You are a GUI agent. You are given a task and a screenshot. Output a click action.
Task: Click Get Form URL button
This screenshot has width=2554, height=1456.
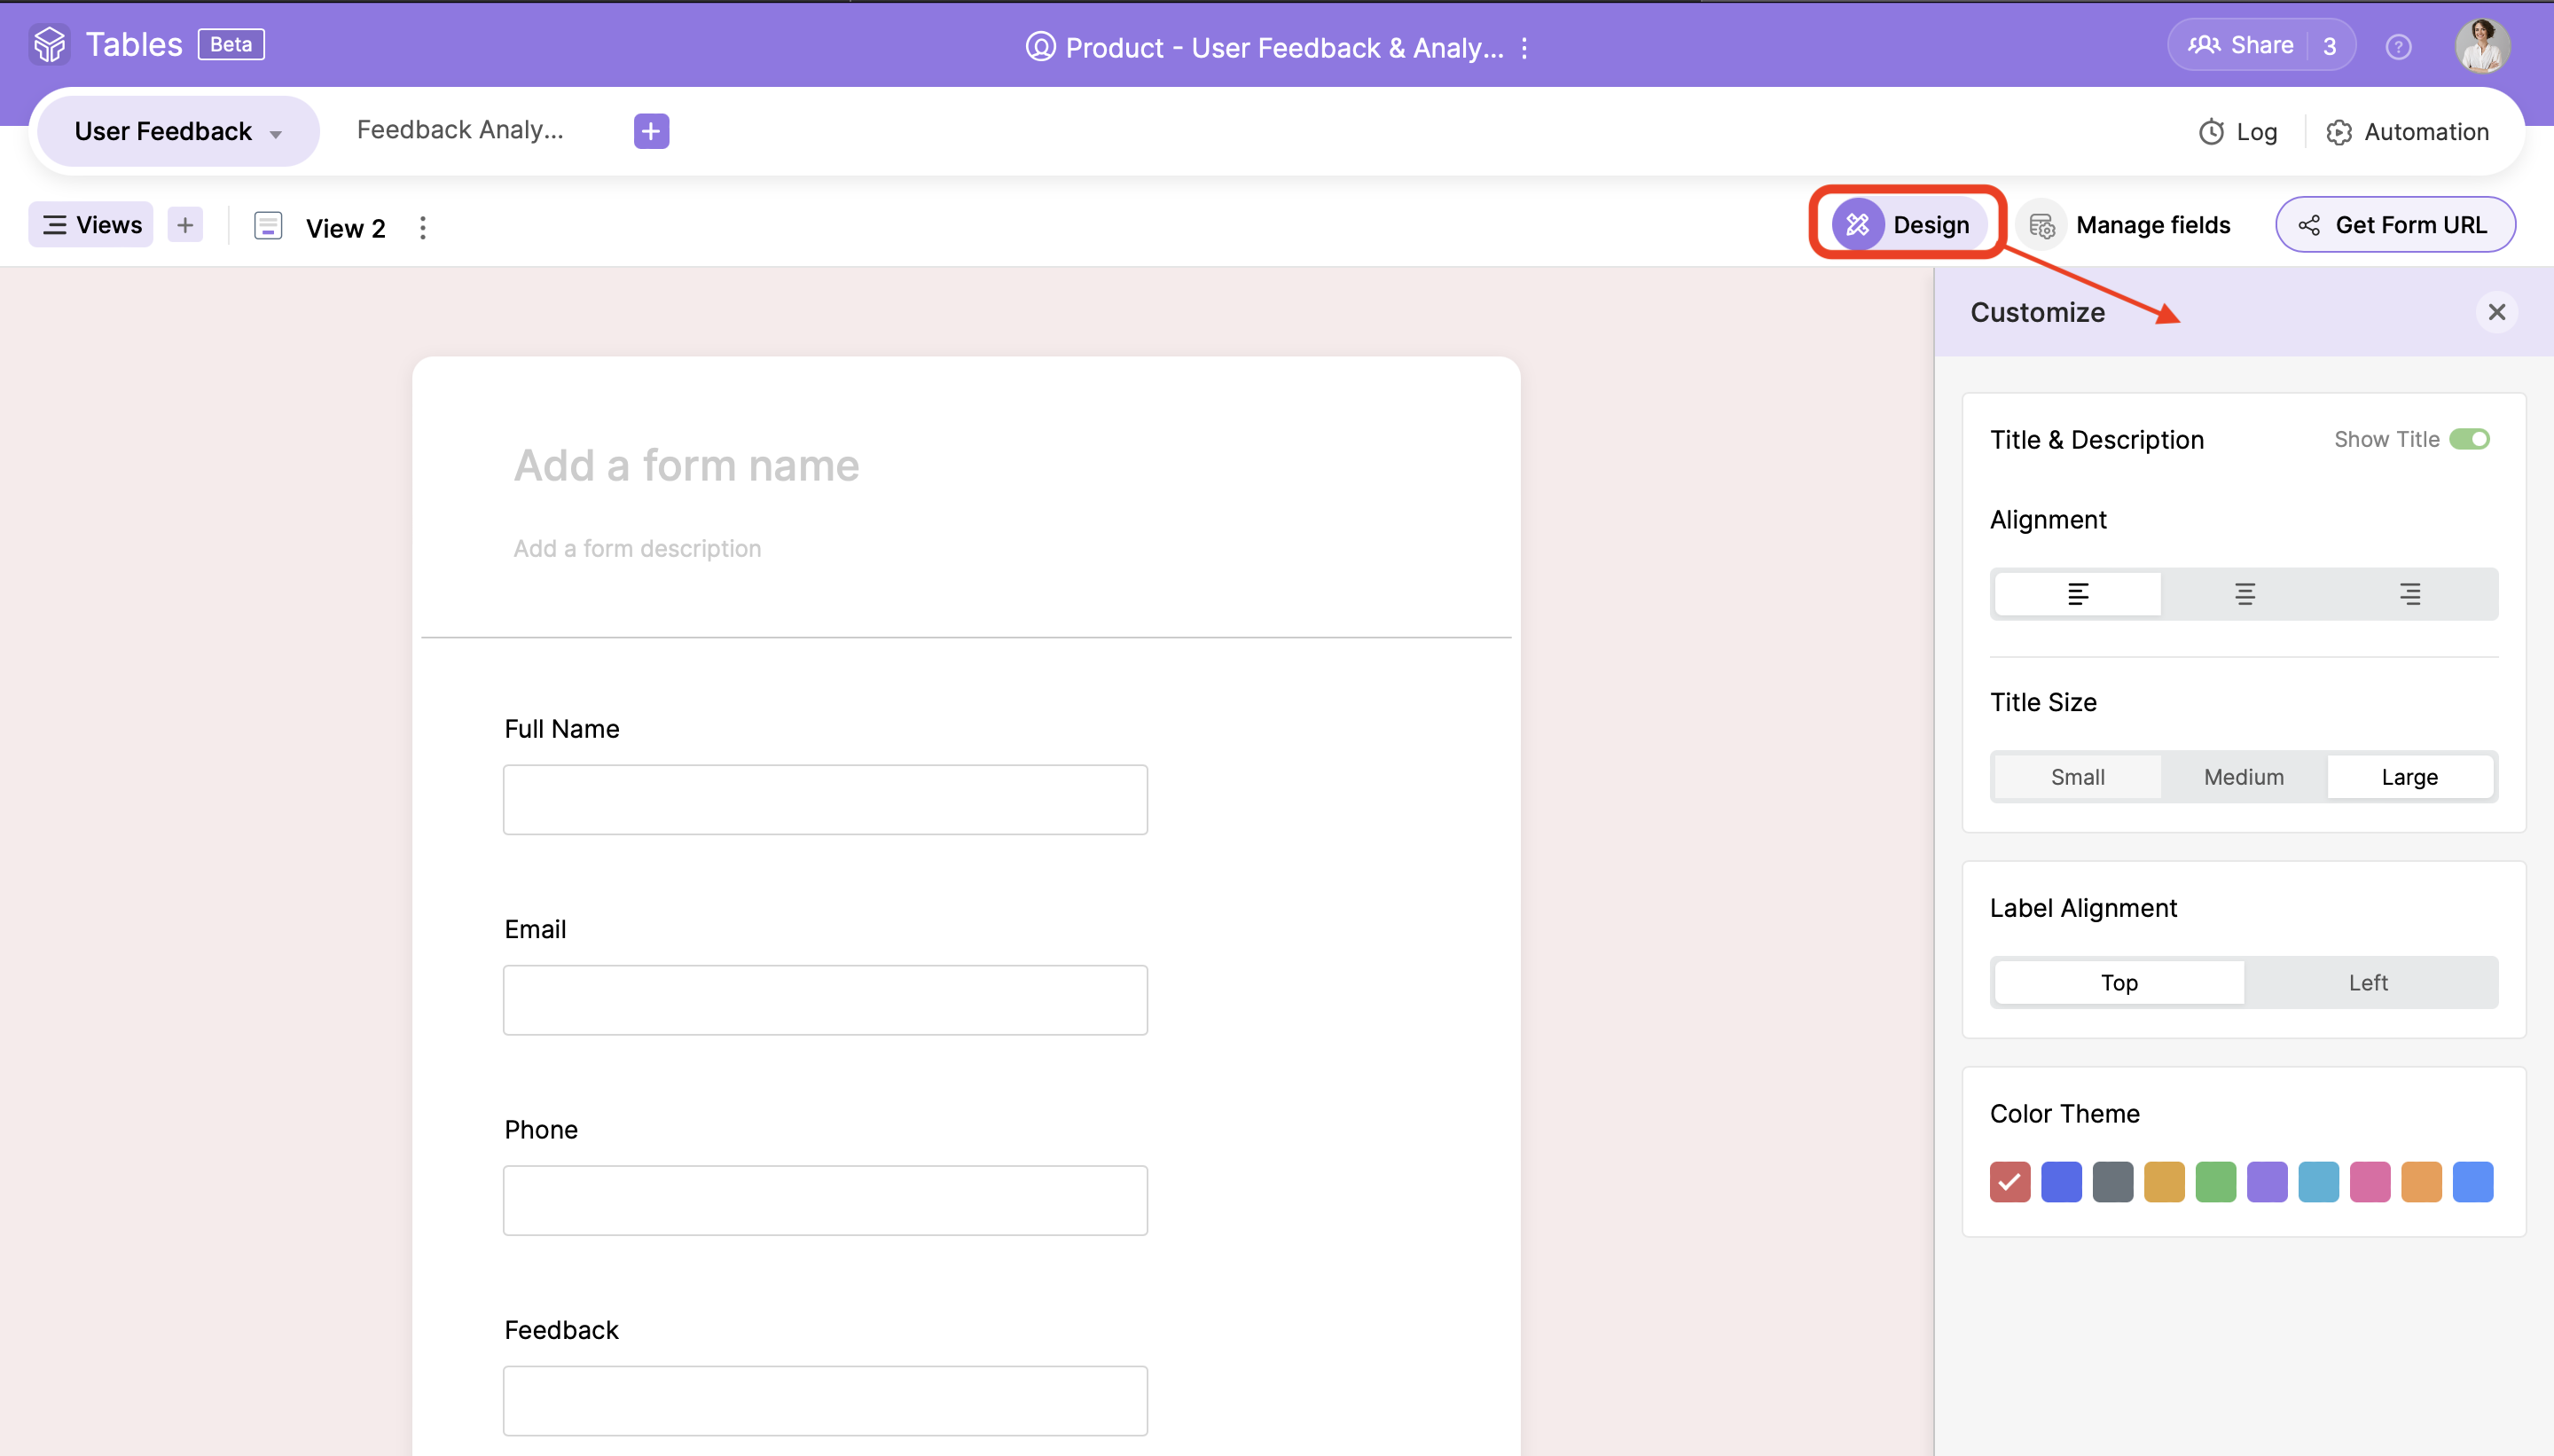point(2394,225)
